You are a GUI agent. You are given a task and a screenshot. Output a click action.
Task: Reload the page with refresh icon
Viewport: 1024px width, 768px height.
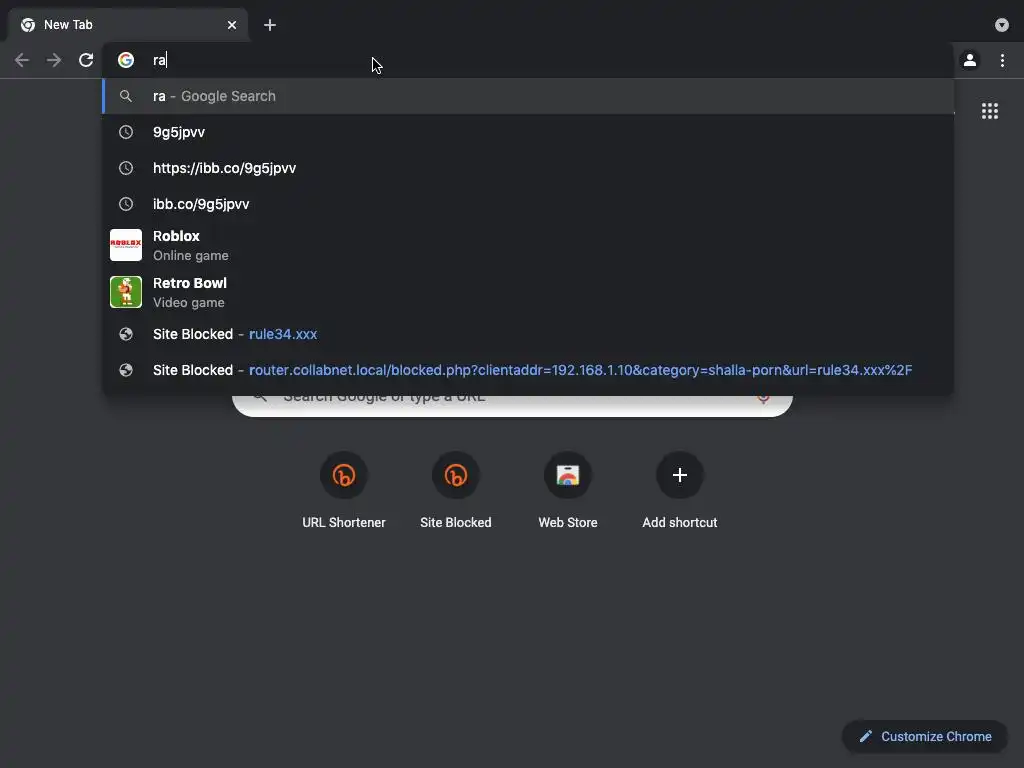(86, 60)
